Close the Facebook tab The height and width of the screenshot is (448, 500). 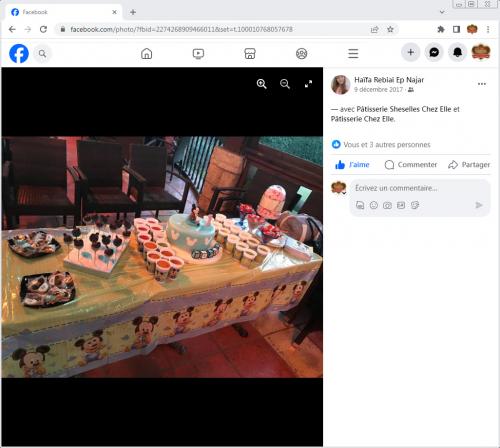coord(114,12)
